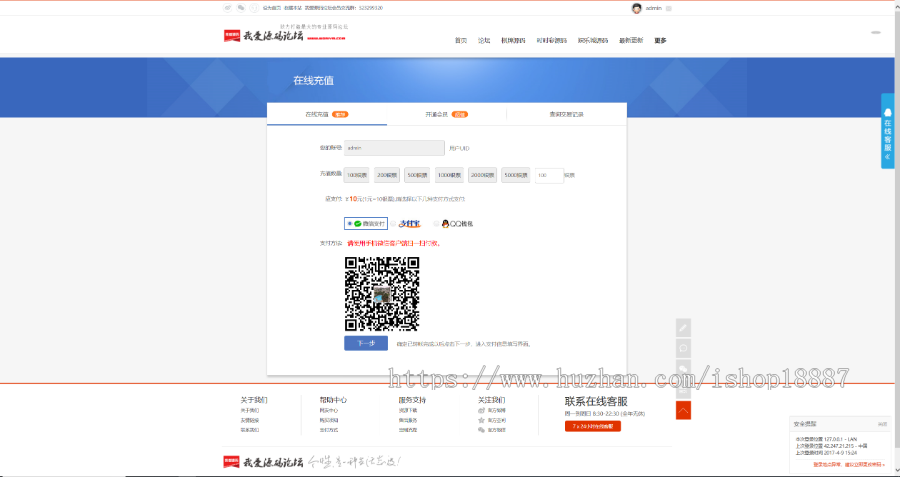Click the 帮助中心 footer heading
900x477 pixels.
coord(333,400)
